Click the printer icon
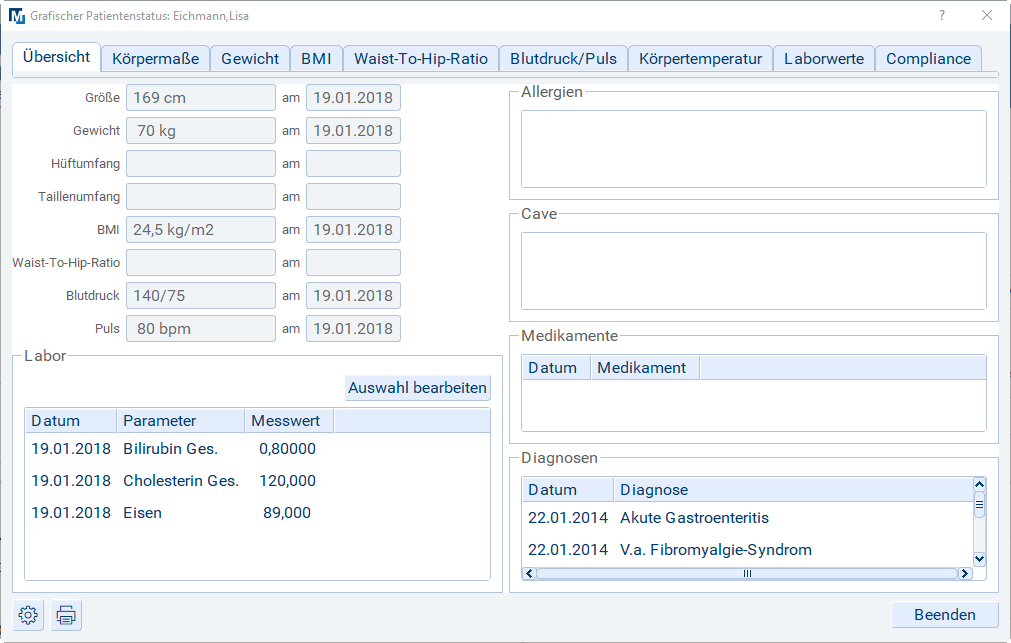Image resolution: width=1011 pixels, height=643 pixels. (66, 615)
